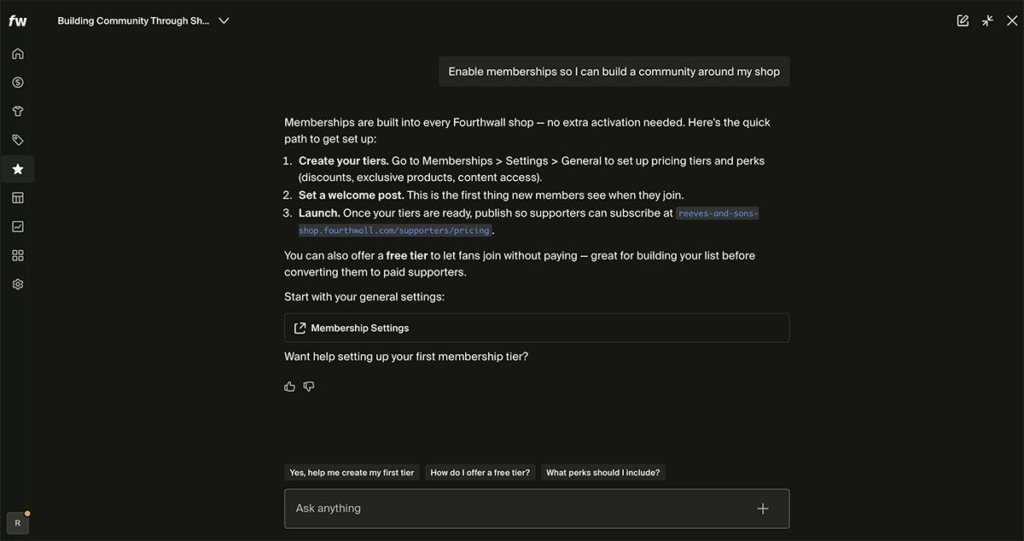
Task: Expand the conversation title dropdown chevron
Action: pyautogui.click(x=223, y=21)
